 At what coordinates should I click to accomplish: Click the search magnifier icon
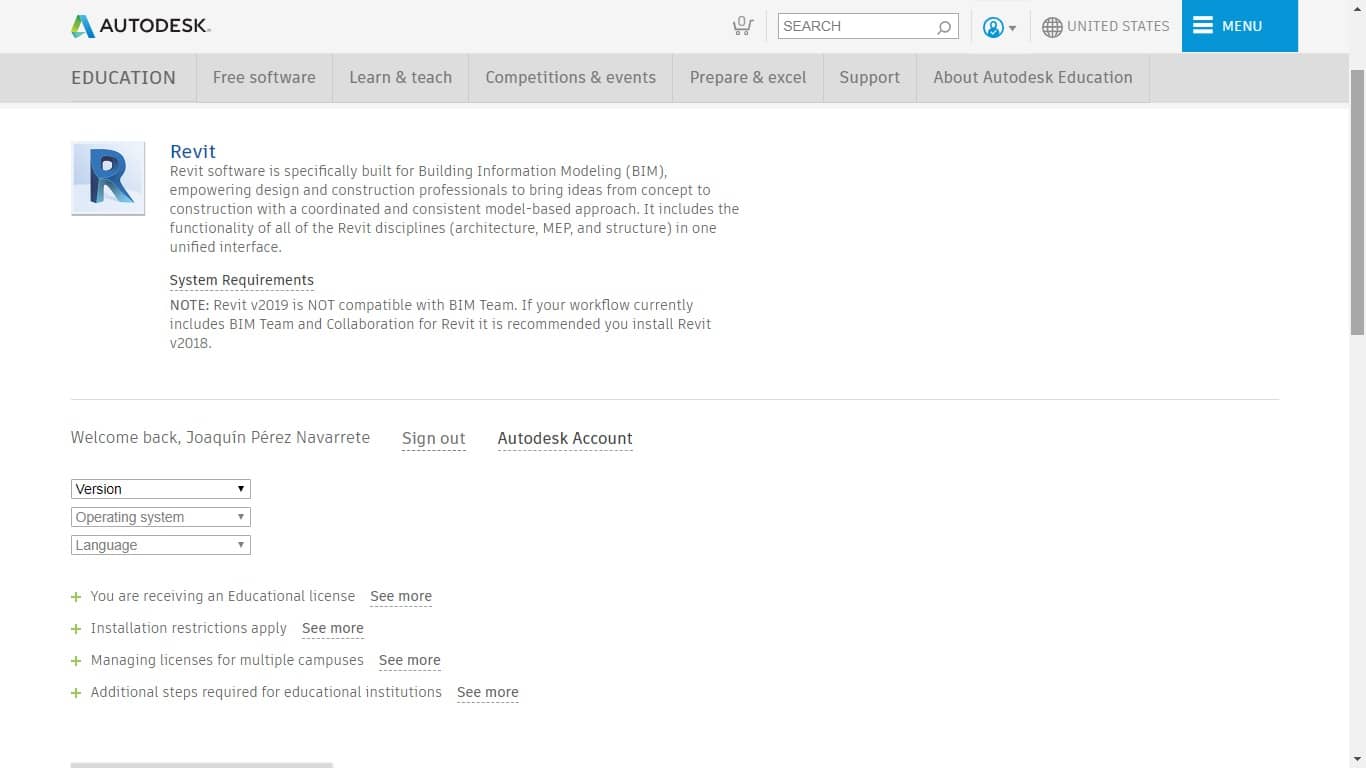coord(944,27)
